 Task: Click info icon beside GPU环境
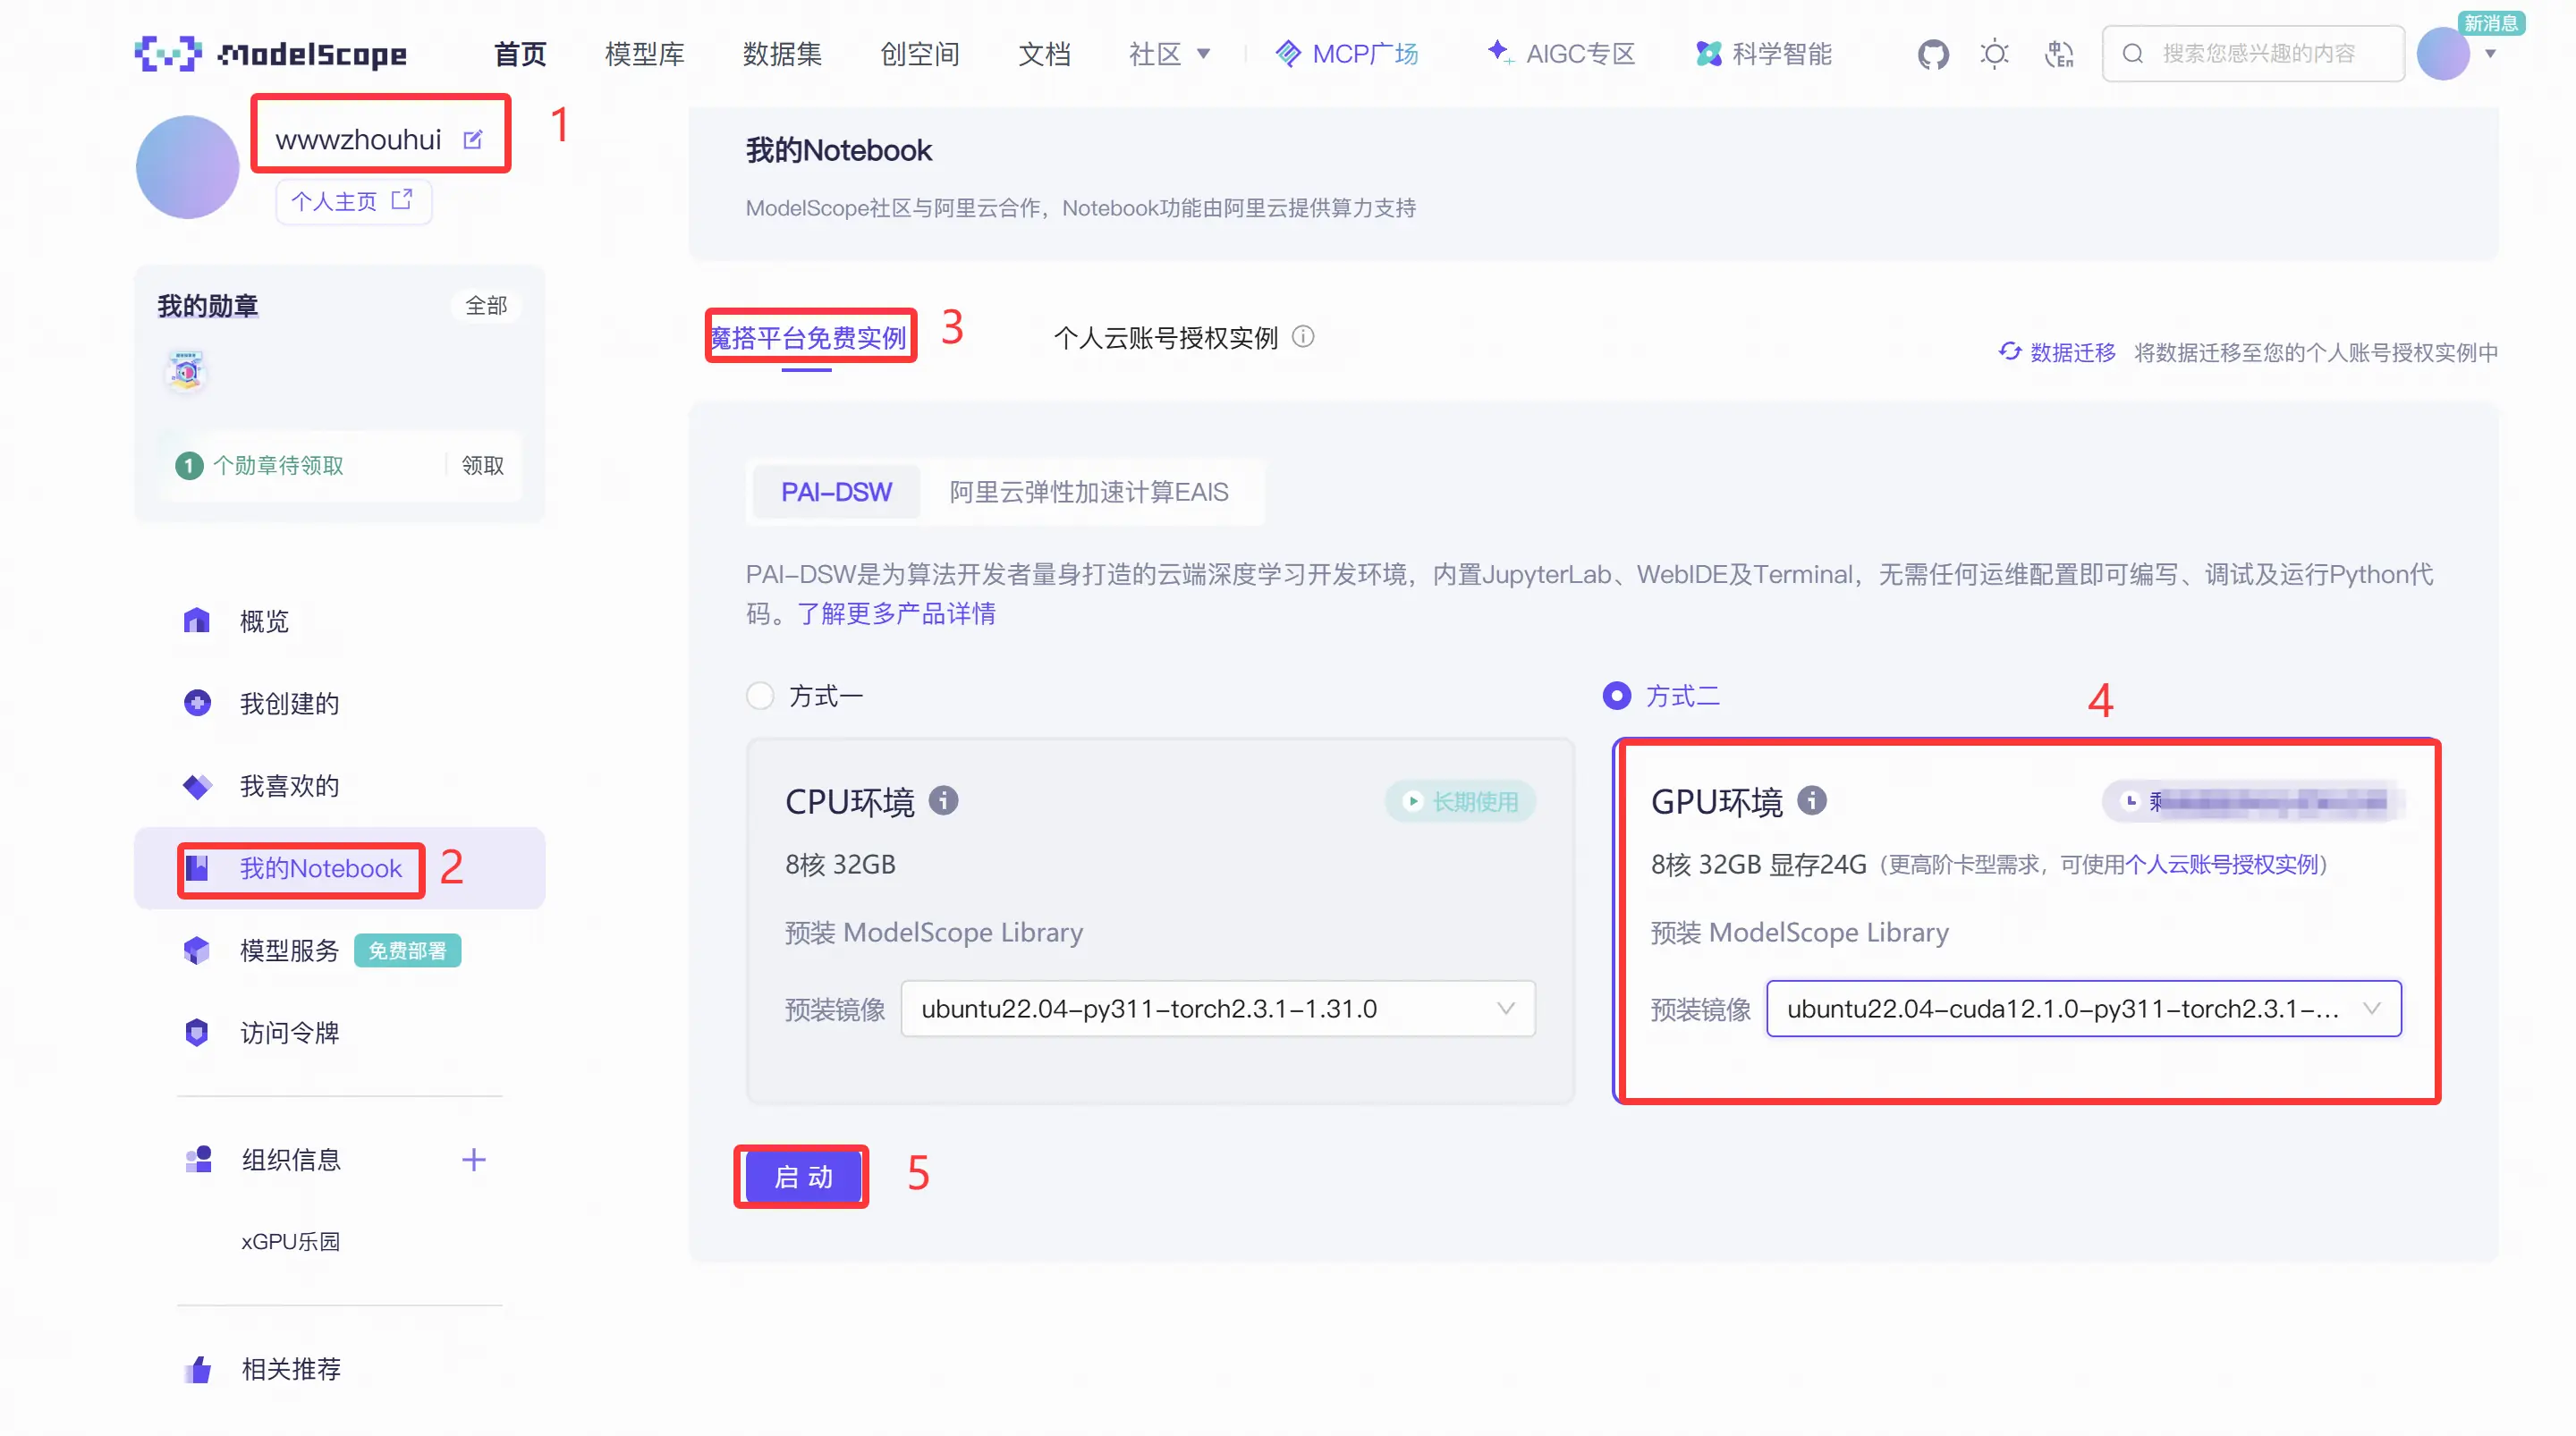coord(1811,800)
